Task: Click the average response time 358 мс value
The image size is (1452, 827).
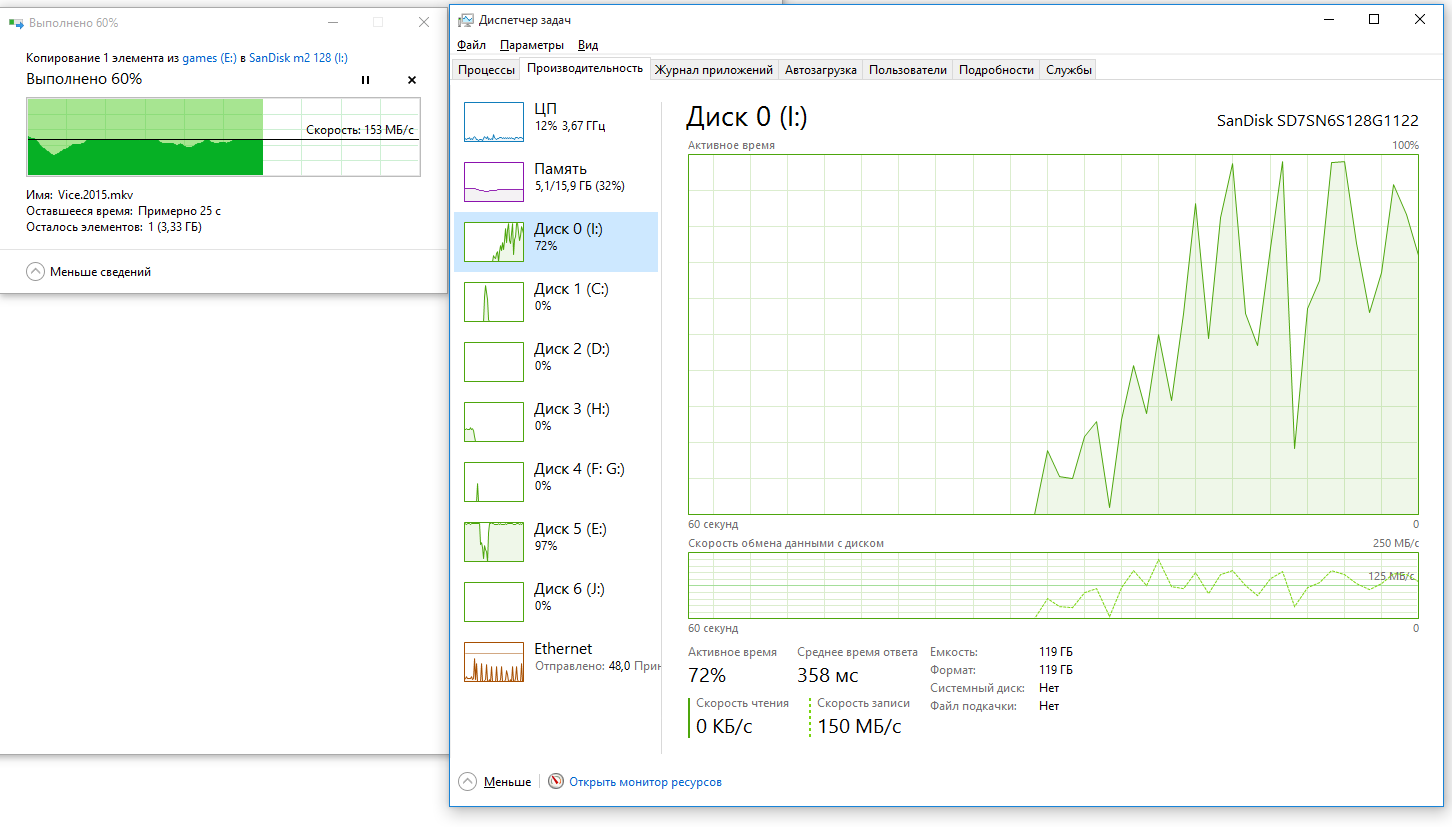Action: 827,675
